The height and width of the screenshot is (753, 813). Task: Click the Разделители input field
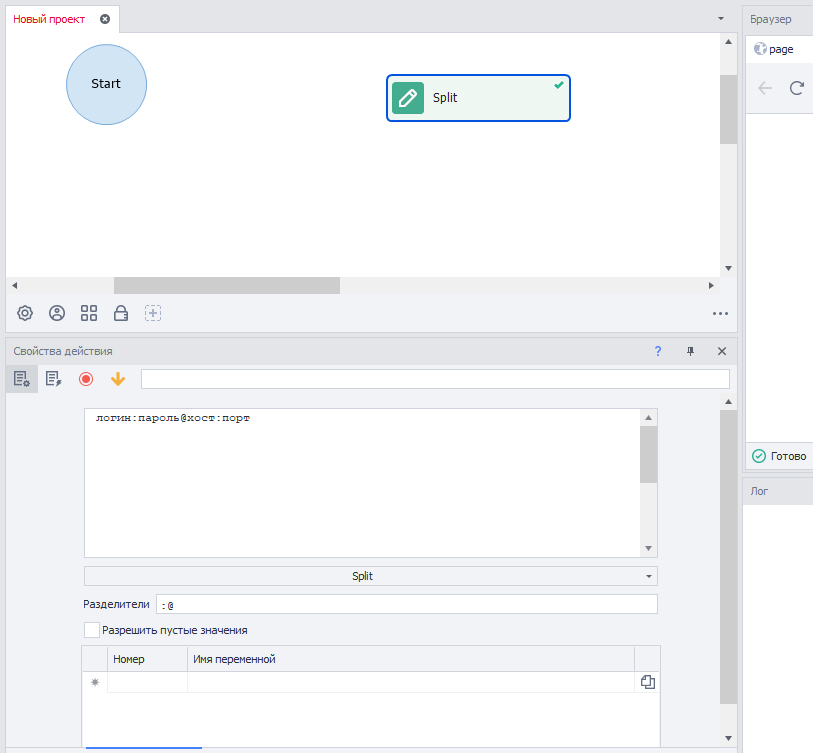click(406, 604)
